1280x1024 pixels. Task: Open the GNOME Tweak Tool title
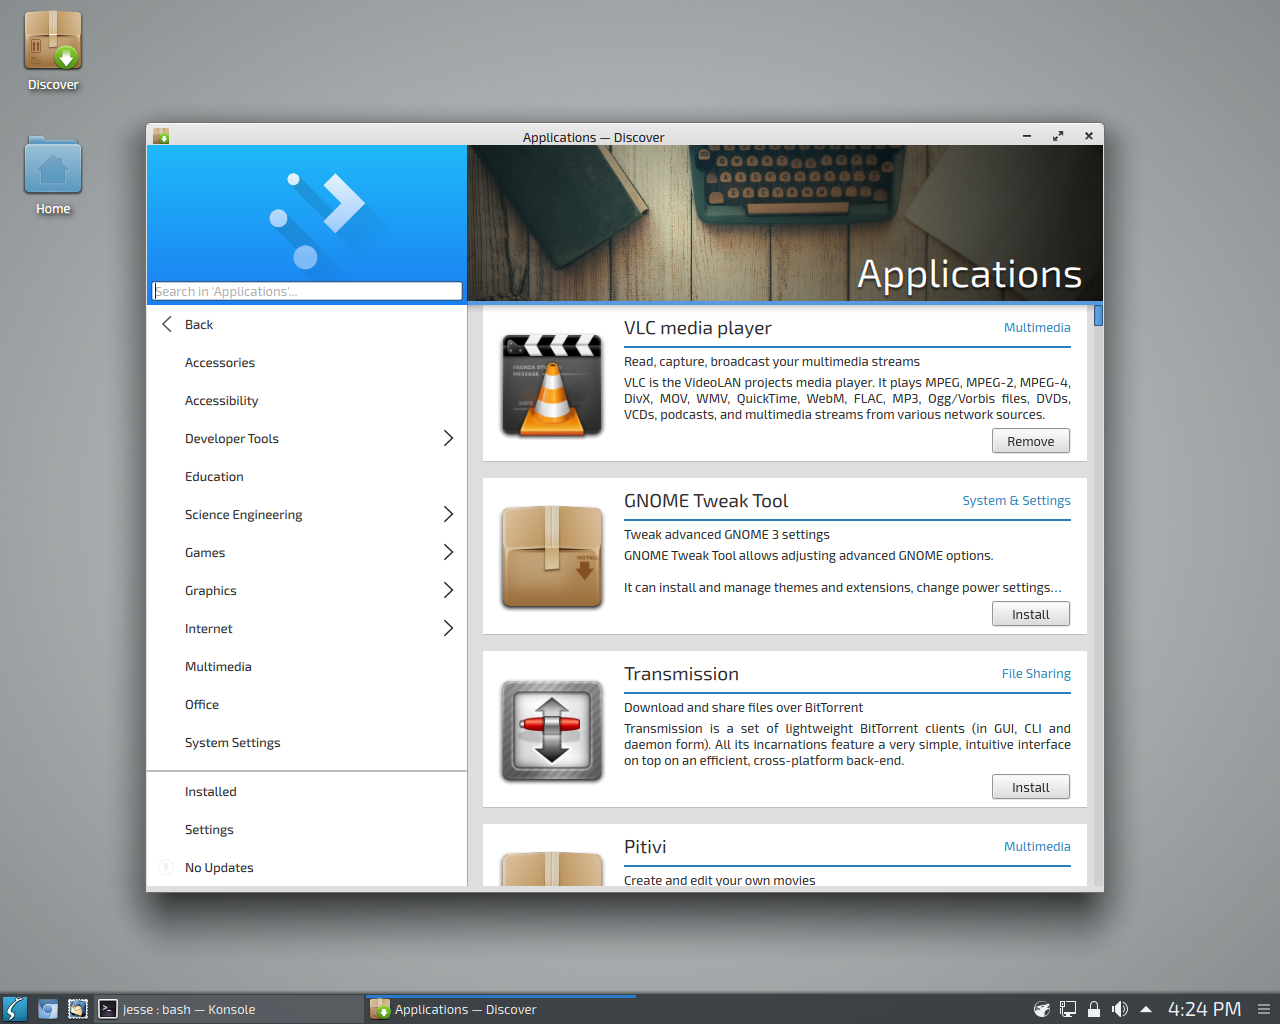[706, 501]
